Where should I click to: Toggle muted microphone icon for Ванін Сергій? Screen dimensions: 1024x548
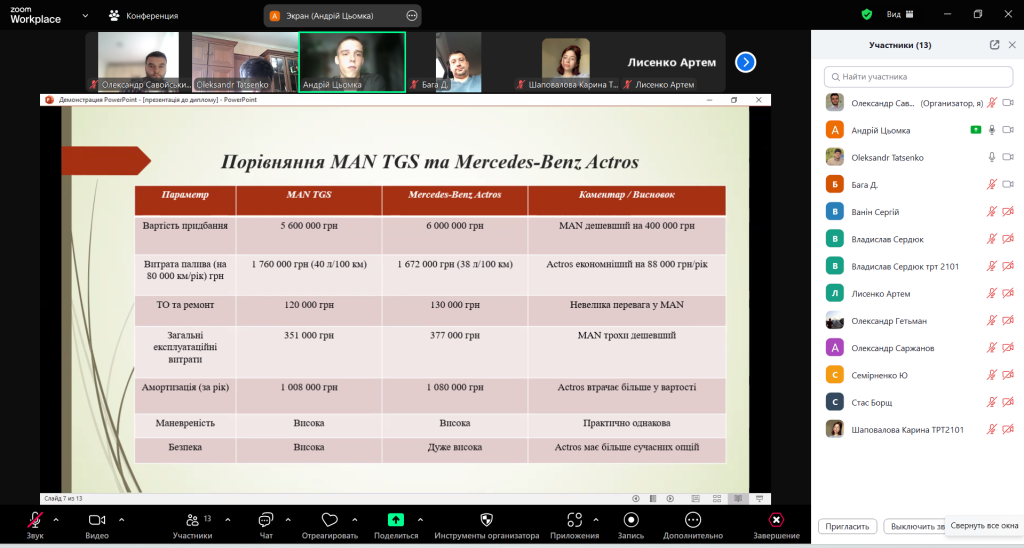pos(991,212)
